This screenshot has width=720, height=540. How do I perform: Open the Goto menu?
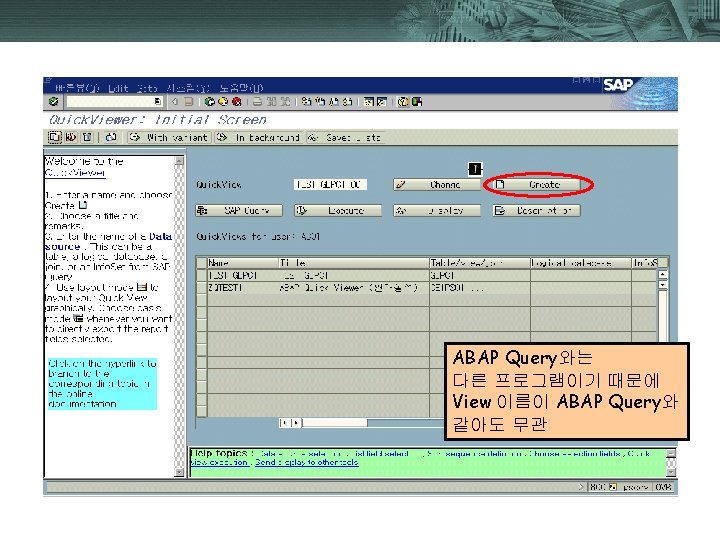pos(147,88)
